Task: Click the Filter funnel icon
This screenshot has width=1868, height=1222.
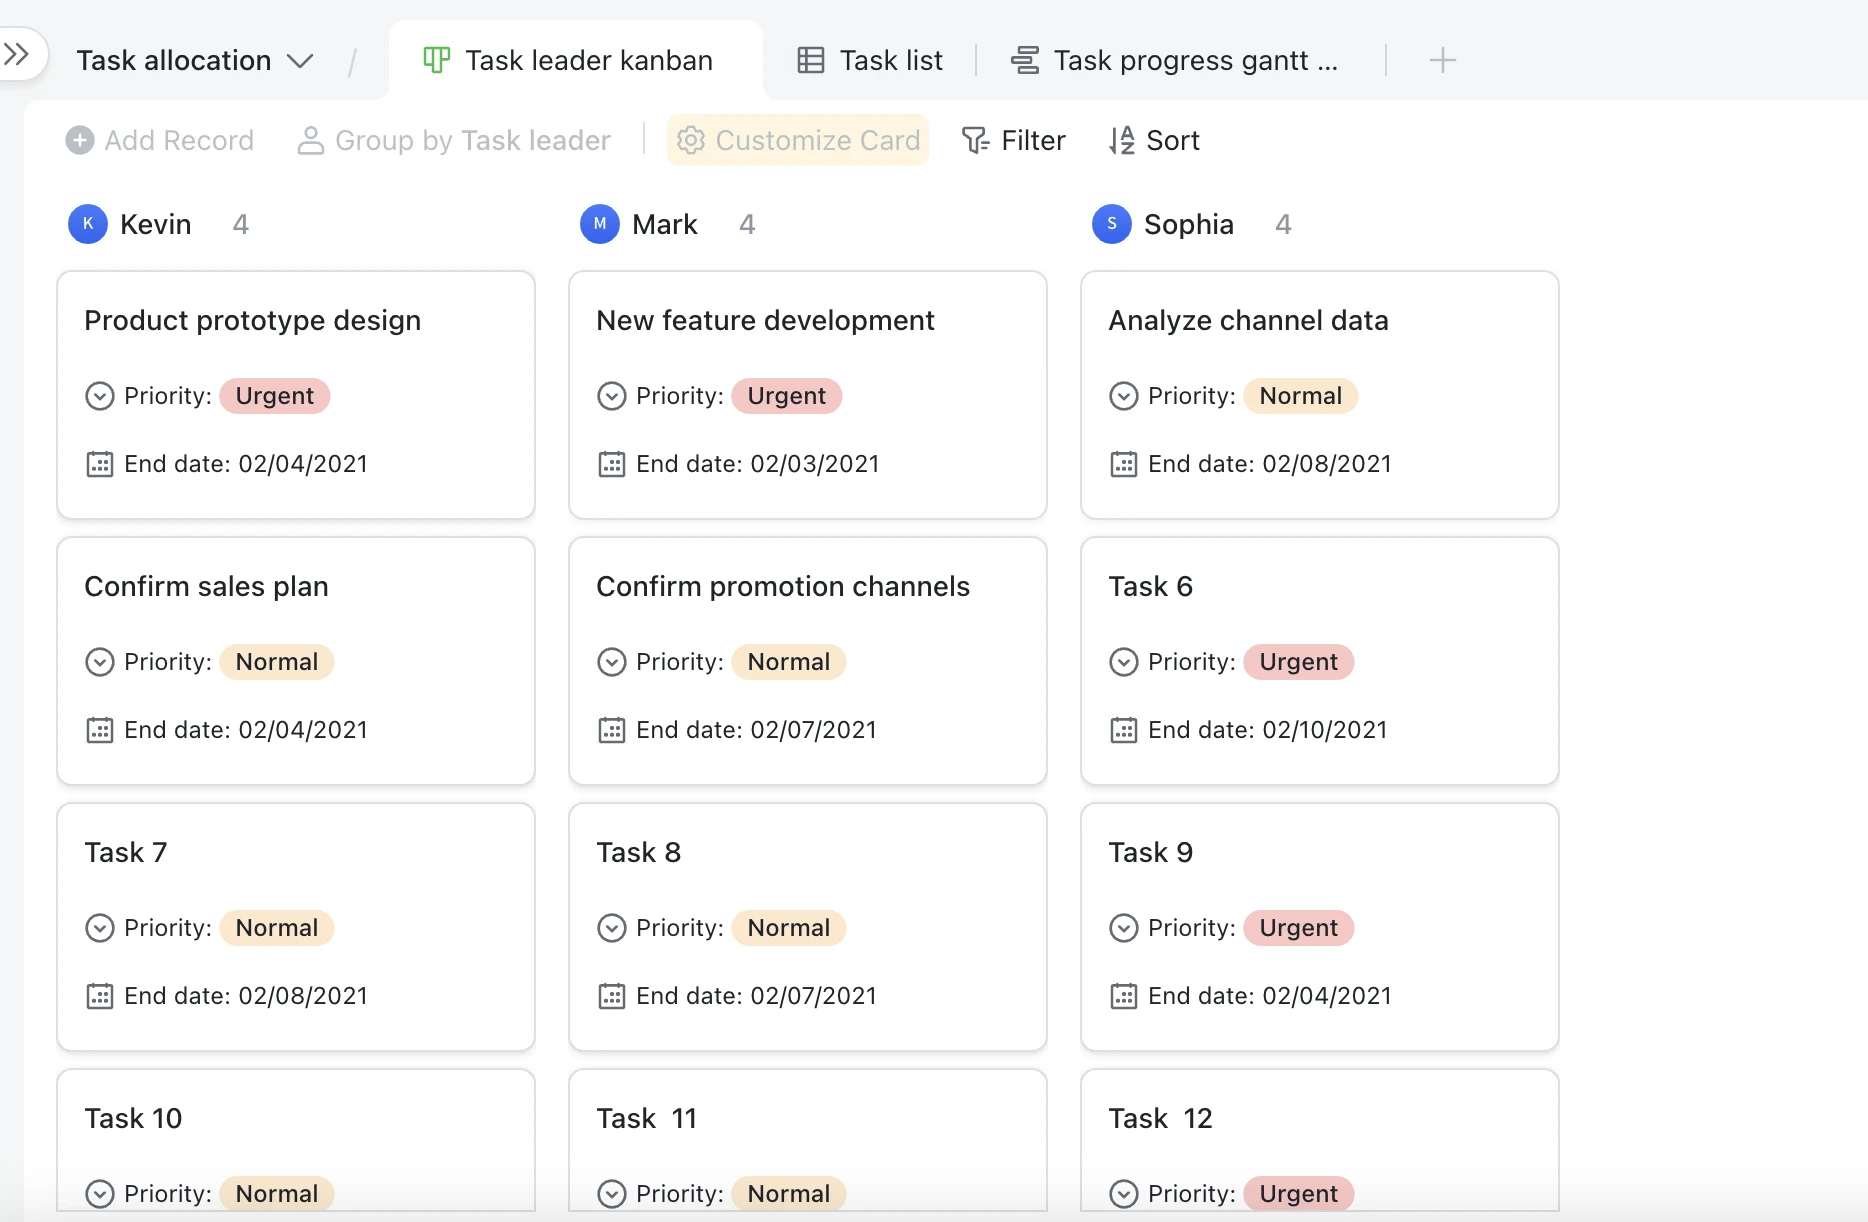Action: tap(975, 140)
